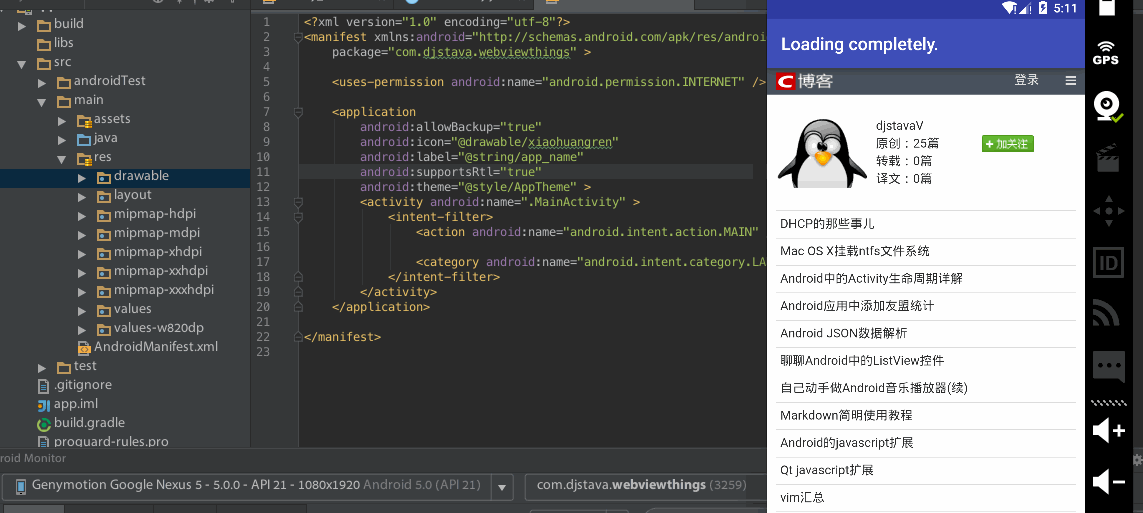Click the uses-permission INTERNET line in editor

(549, 82)
